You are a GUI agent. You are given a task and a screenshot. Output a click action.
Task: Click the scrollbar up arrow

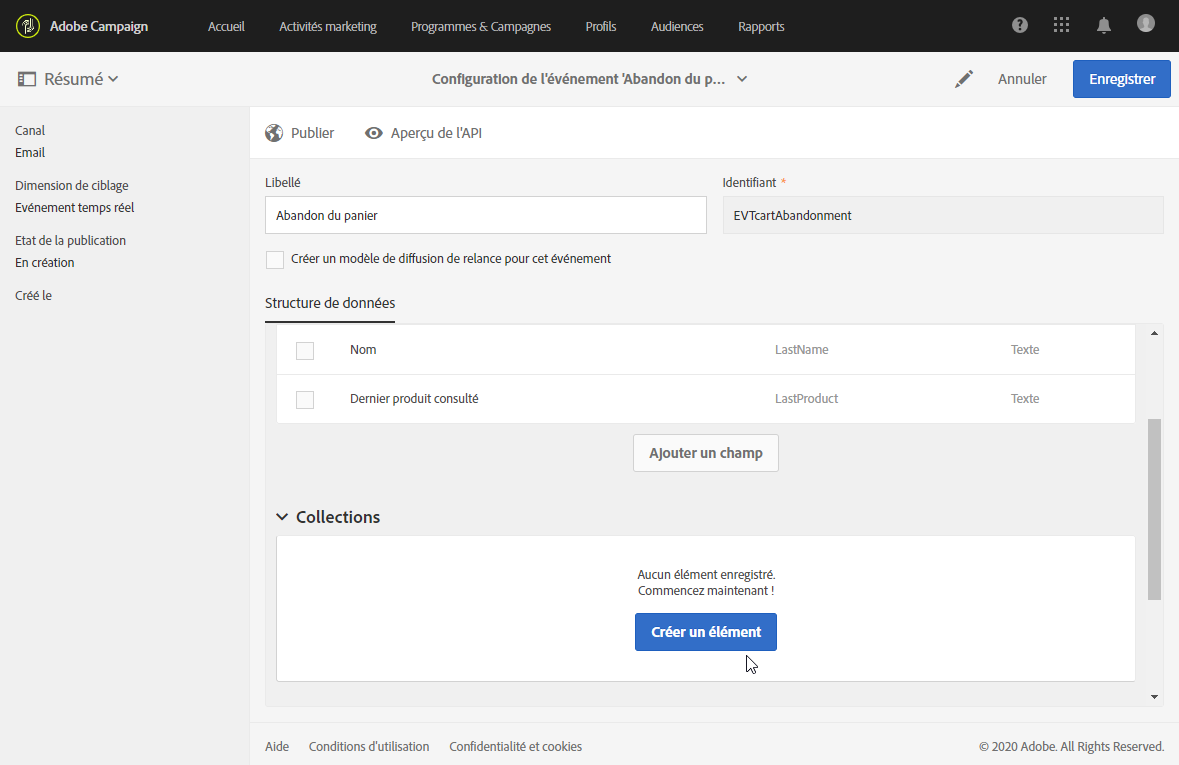click(x=1154, y=332)
